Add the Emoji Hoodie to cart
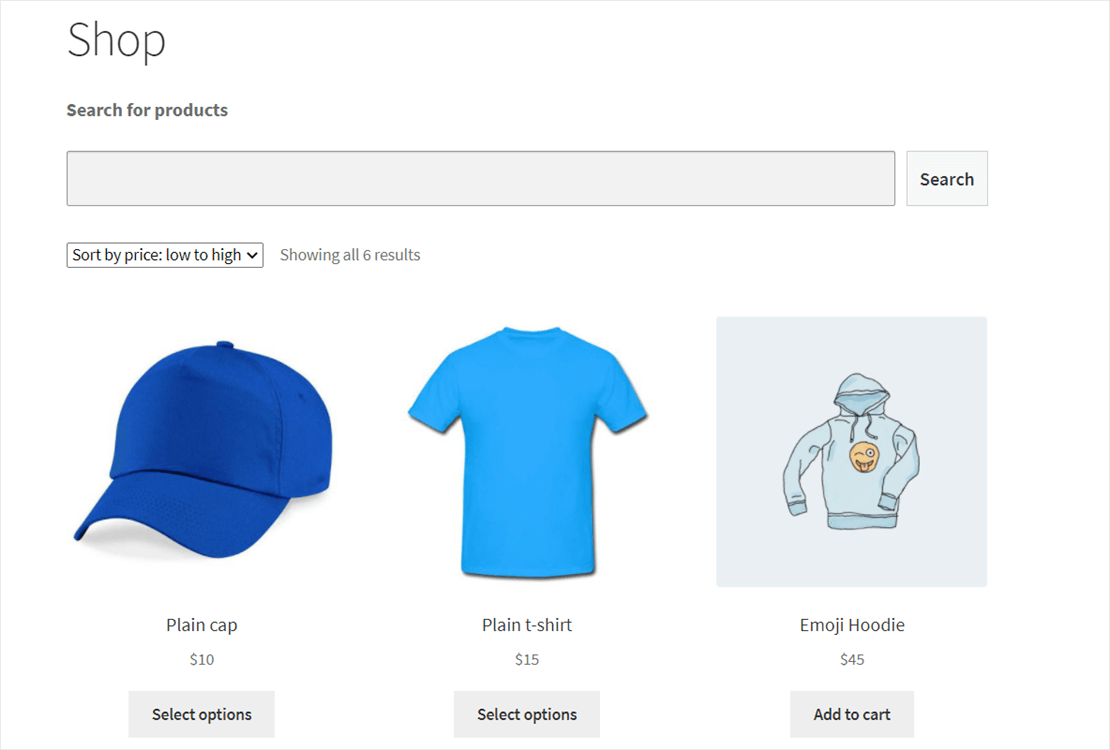The image size is (1110, 750). 851,714
